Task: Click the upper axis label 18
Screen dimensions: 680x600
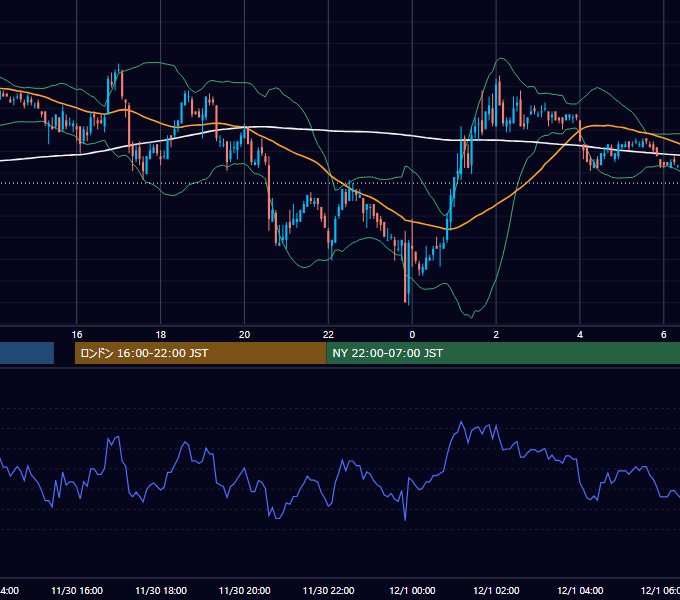Action: coord(160,335)
